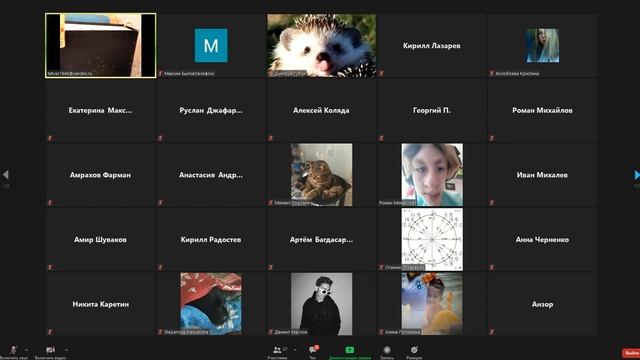640x360 pixels.
Task: Select the man in sunglasses photo tile
Action: pos(322,304)
